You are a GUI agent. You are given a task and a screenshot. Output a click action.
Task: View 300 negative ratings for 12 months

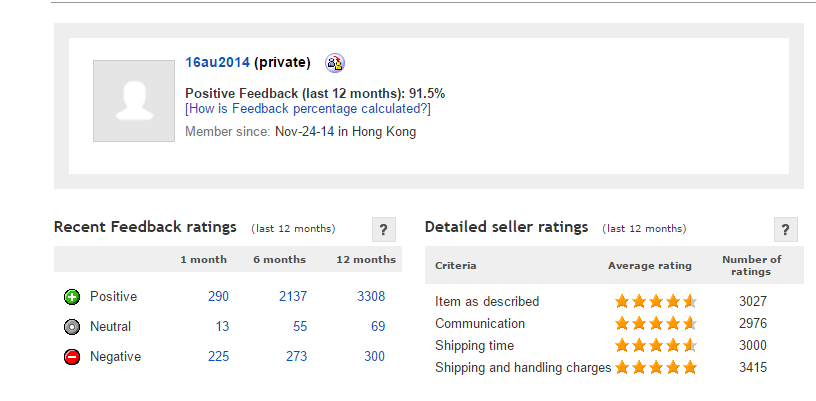click(375, 356)
